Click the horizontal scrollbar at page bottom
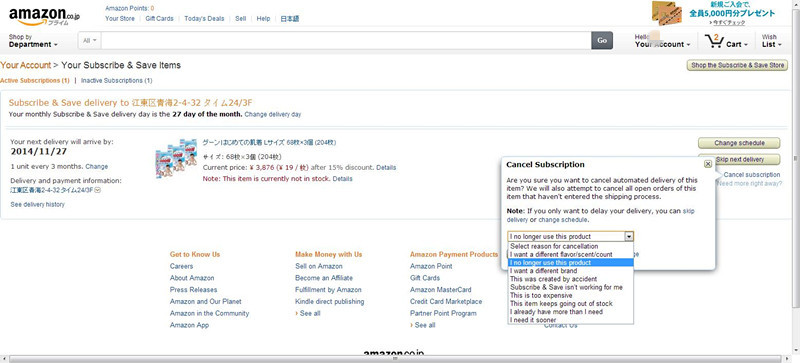Screen dimensions: 800x363 click(396, 359)
